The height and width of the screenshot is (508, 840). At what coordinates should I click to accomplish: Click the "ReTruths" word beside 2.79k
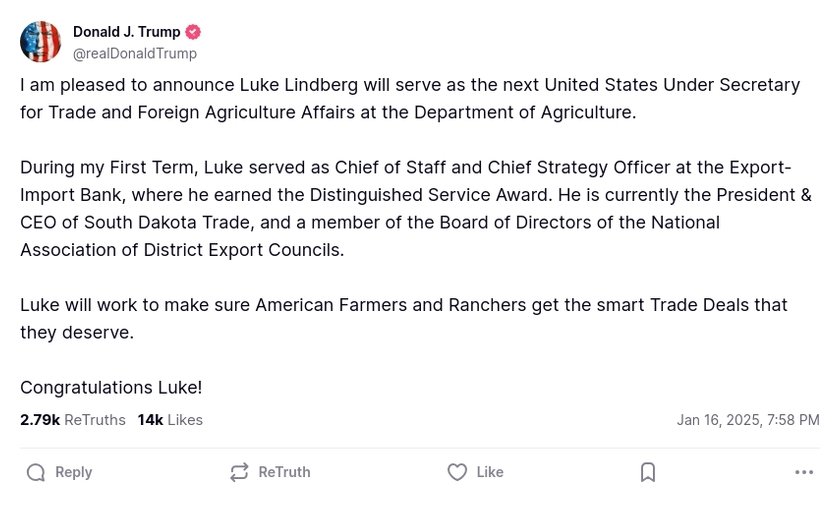tap(95, 420)
